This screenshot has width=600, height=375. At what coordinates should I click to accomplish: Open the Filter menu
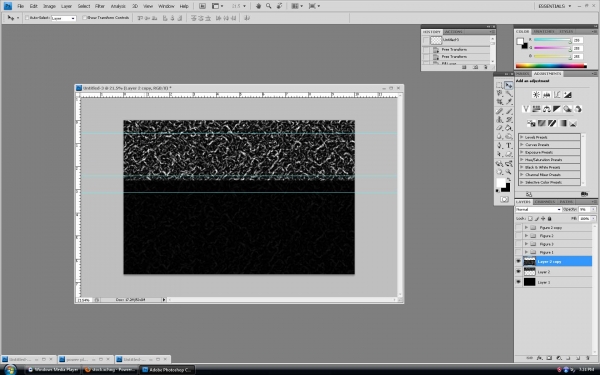99,6
